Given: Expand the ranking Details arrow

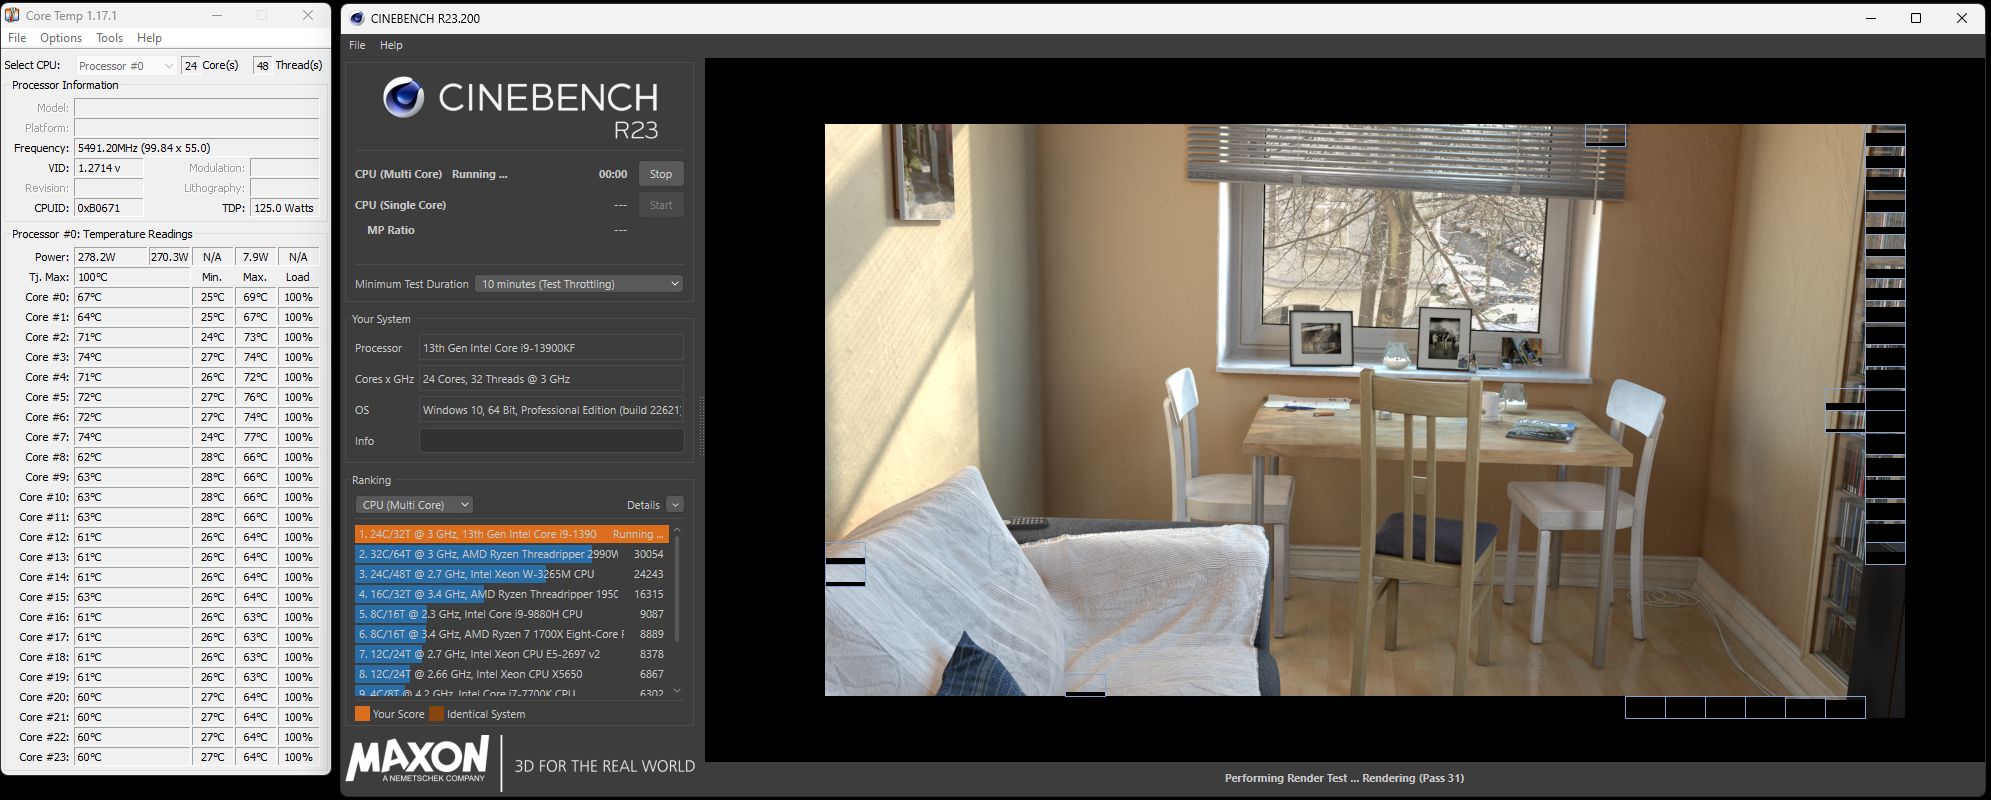Looking at the screenshot, I should tap(675, 505).
